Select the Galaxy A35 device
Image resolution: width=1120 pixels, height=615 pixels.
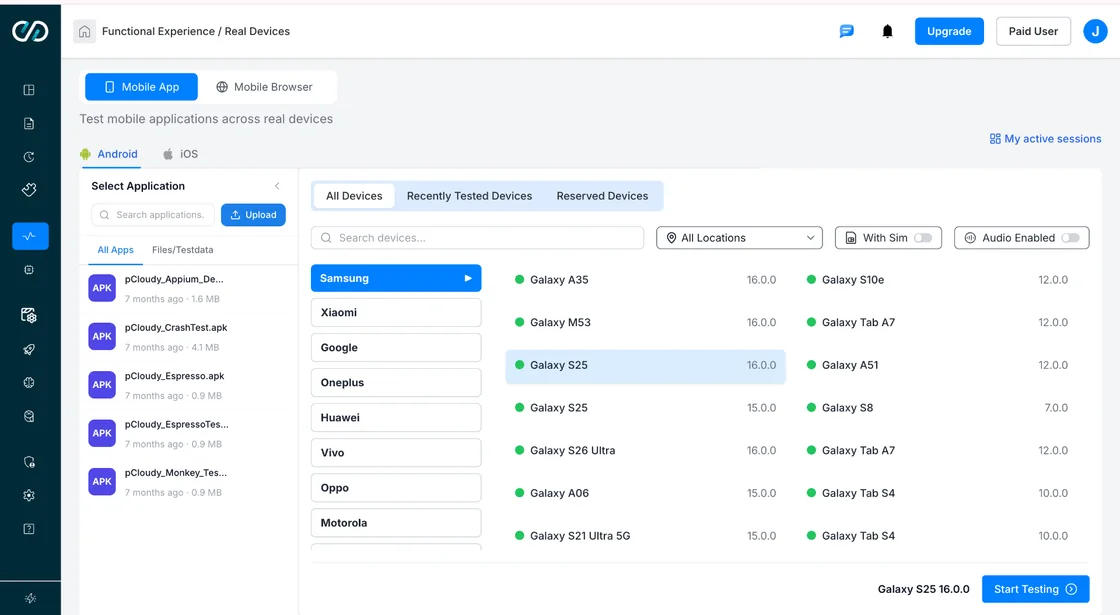coord(646,280)
